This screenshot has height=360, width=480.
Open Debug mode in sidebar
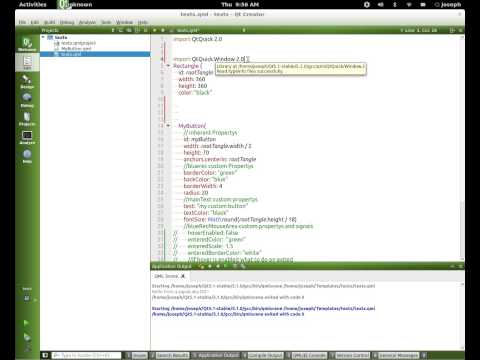(x=27, y=100)
